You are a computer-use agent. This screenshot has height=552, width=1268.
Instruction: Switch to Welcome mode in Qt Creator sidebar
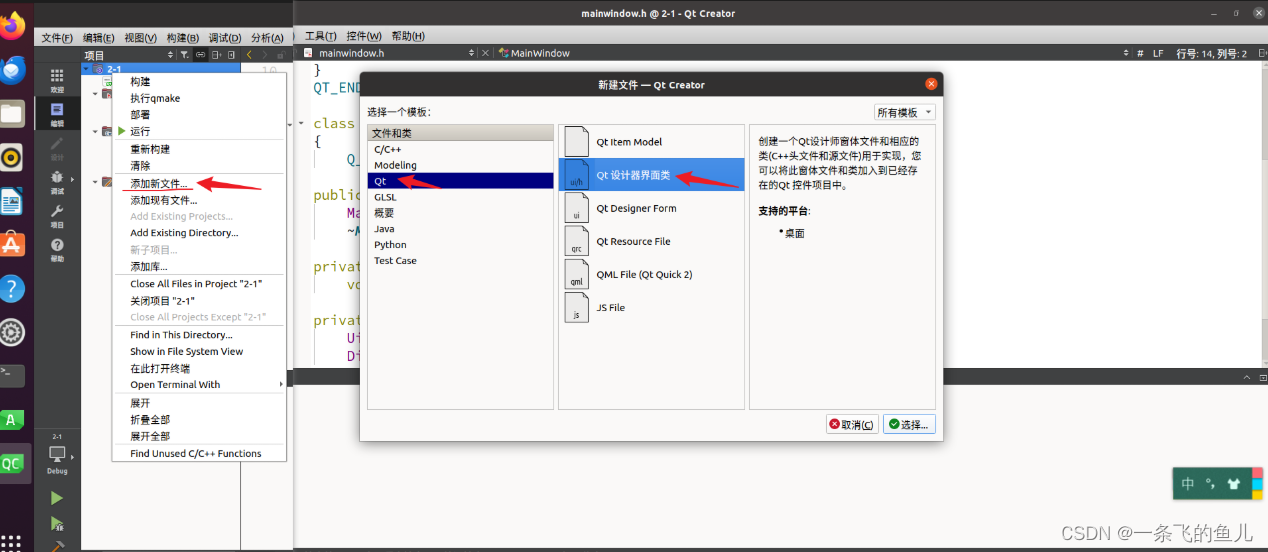pyautogui.click(x=57, y=80)
